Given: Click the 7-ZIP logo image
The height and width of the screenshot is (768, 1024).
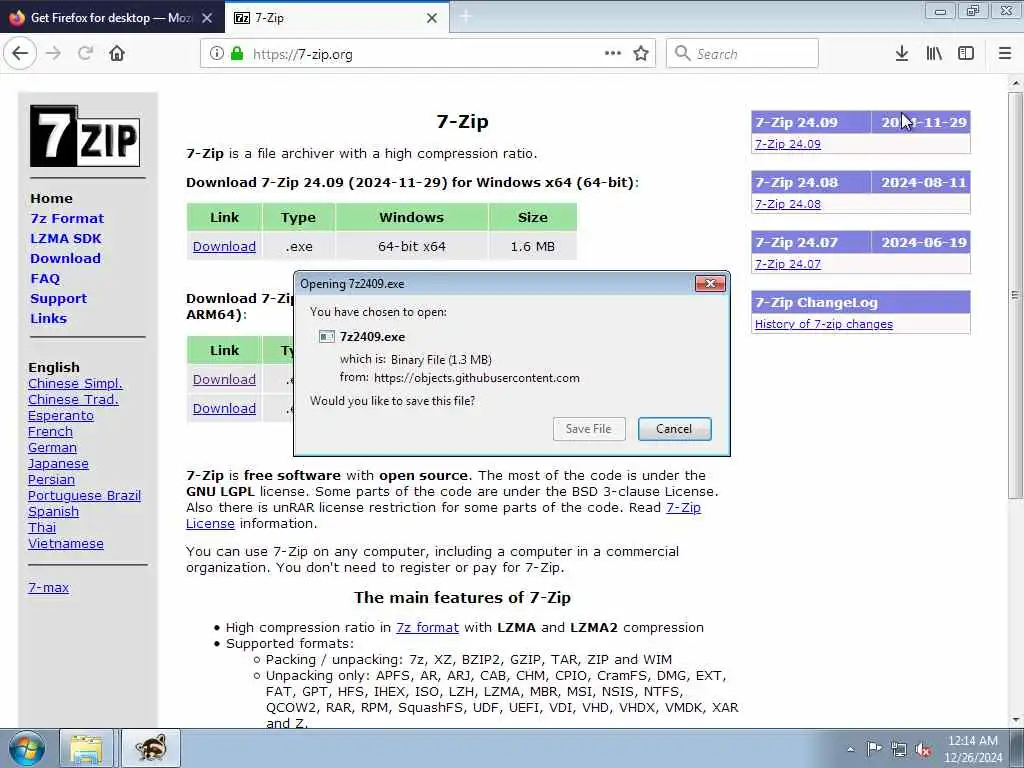Looking at the screenshot, I should point(85,136).
